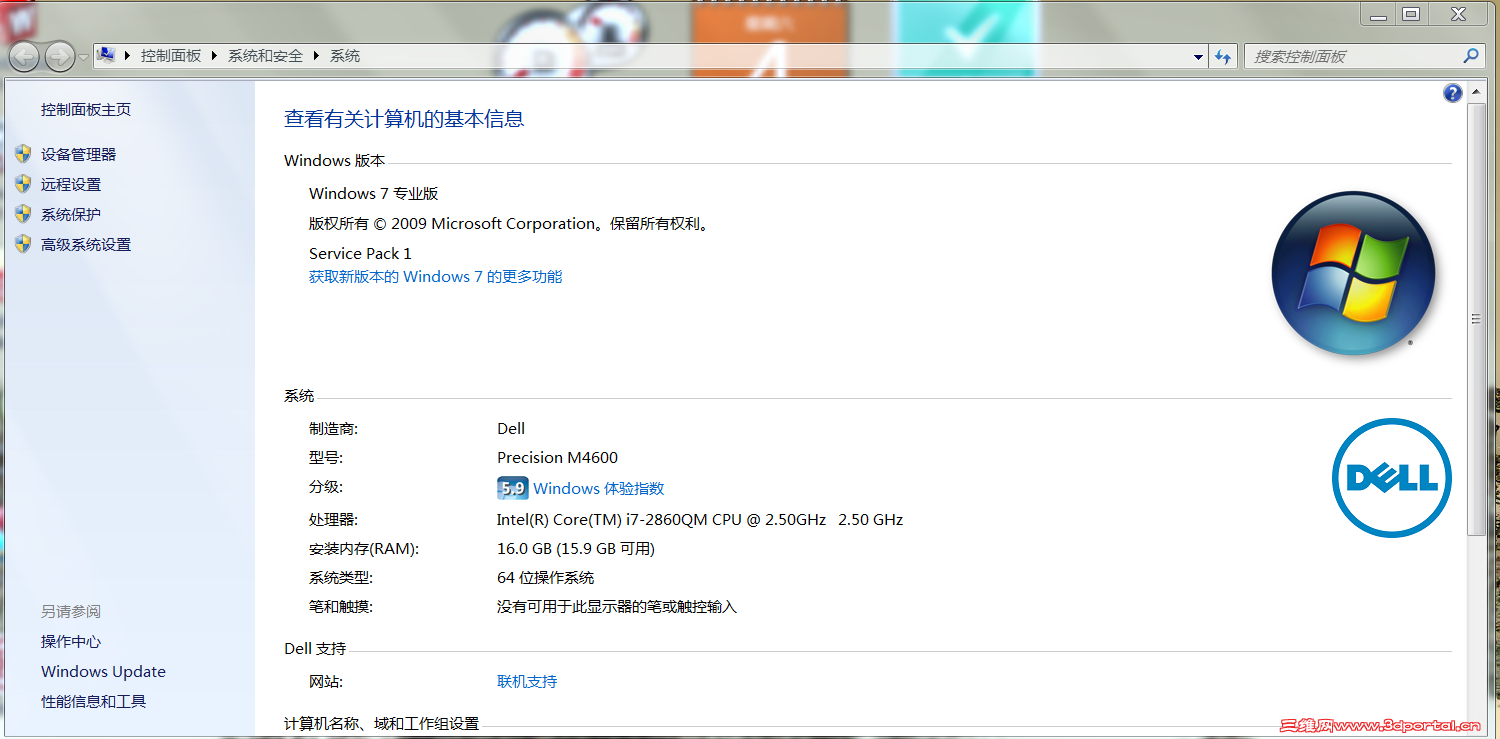Image resolution: width=1500 pixels, height=739 pixels.
Task: Open help with the blue question mark icon
Action: [x=1453, y=93]
